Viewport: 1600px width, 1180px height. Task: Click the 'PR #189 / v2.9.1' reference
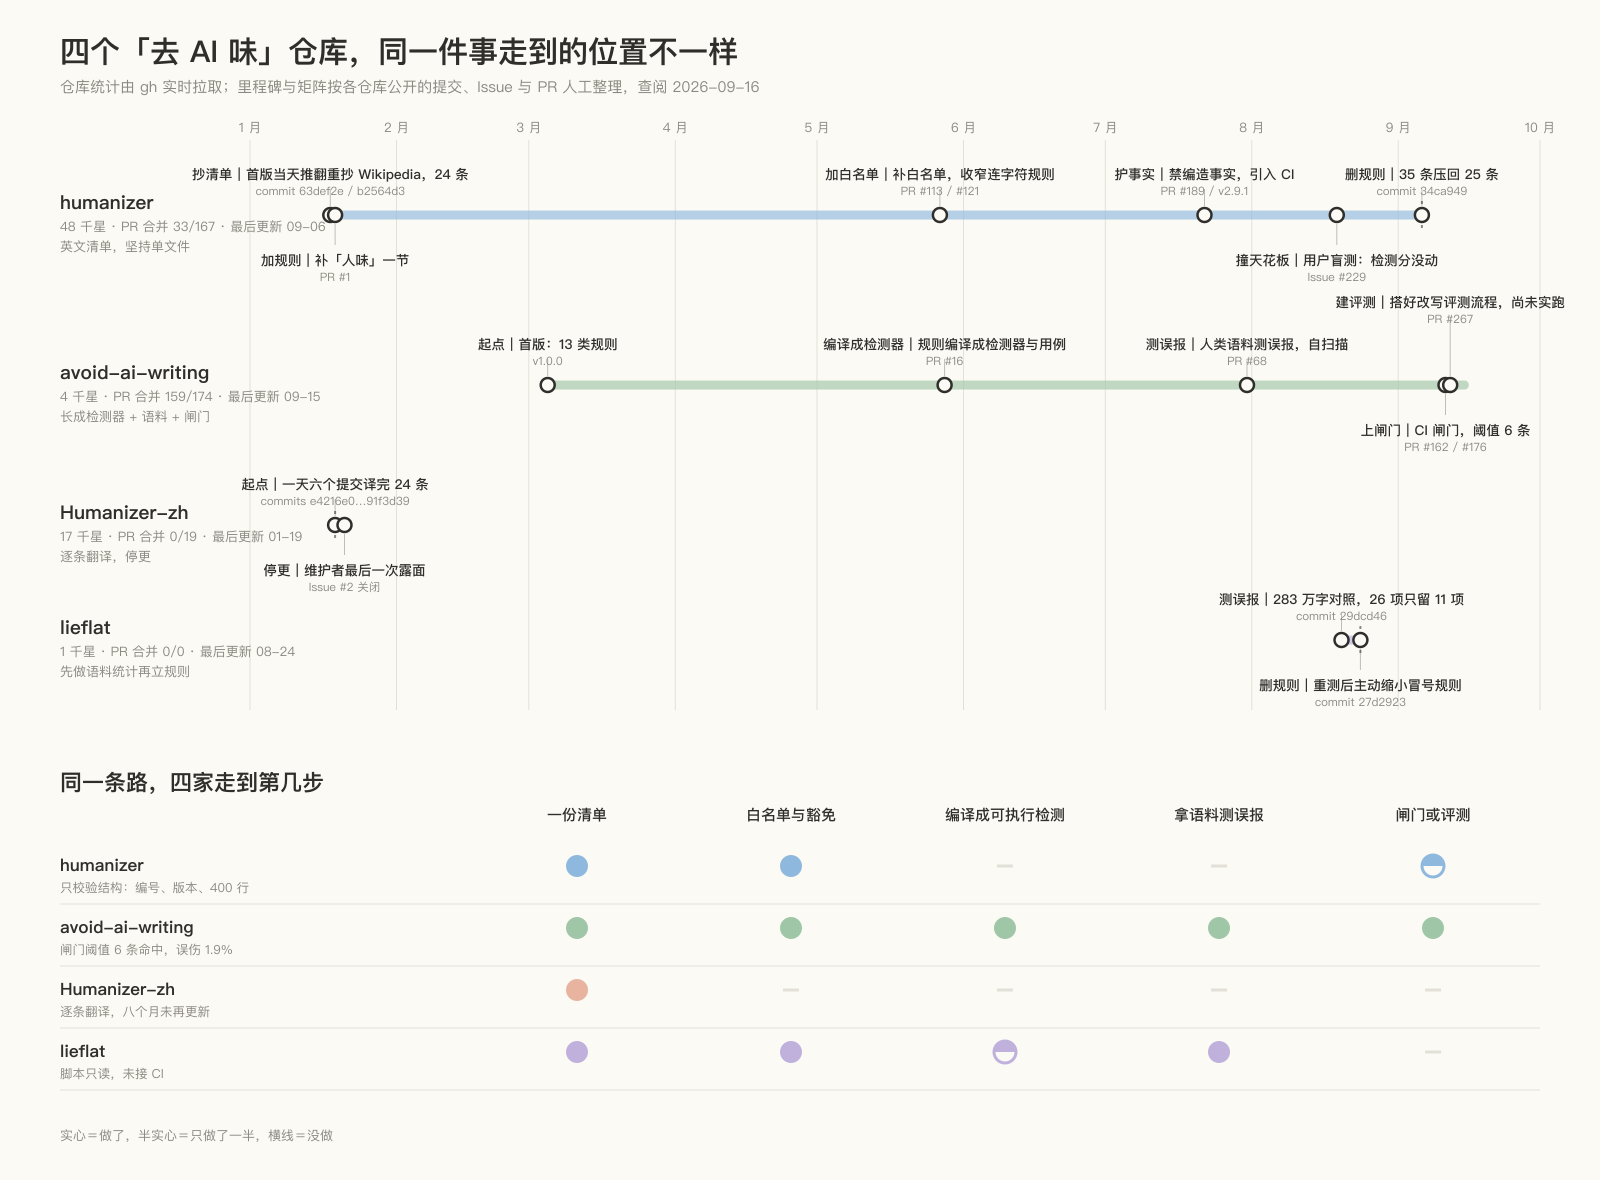pyautogui.click(x=1205, y=191)
